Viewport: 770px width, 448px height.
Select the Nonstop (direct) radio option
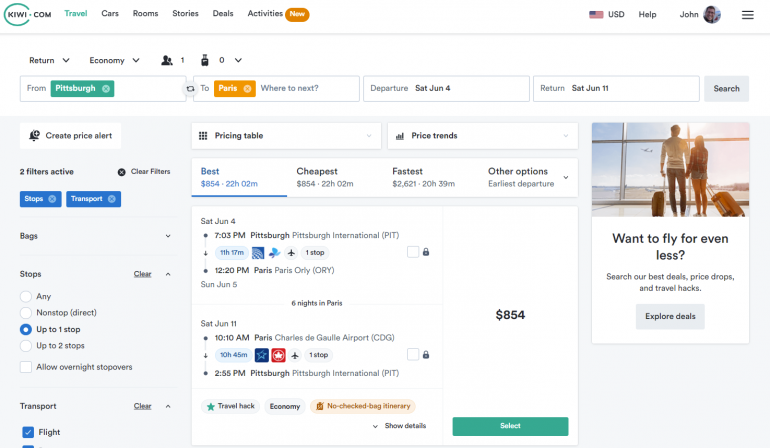click(26, 312)
